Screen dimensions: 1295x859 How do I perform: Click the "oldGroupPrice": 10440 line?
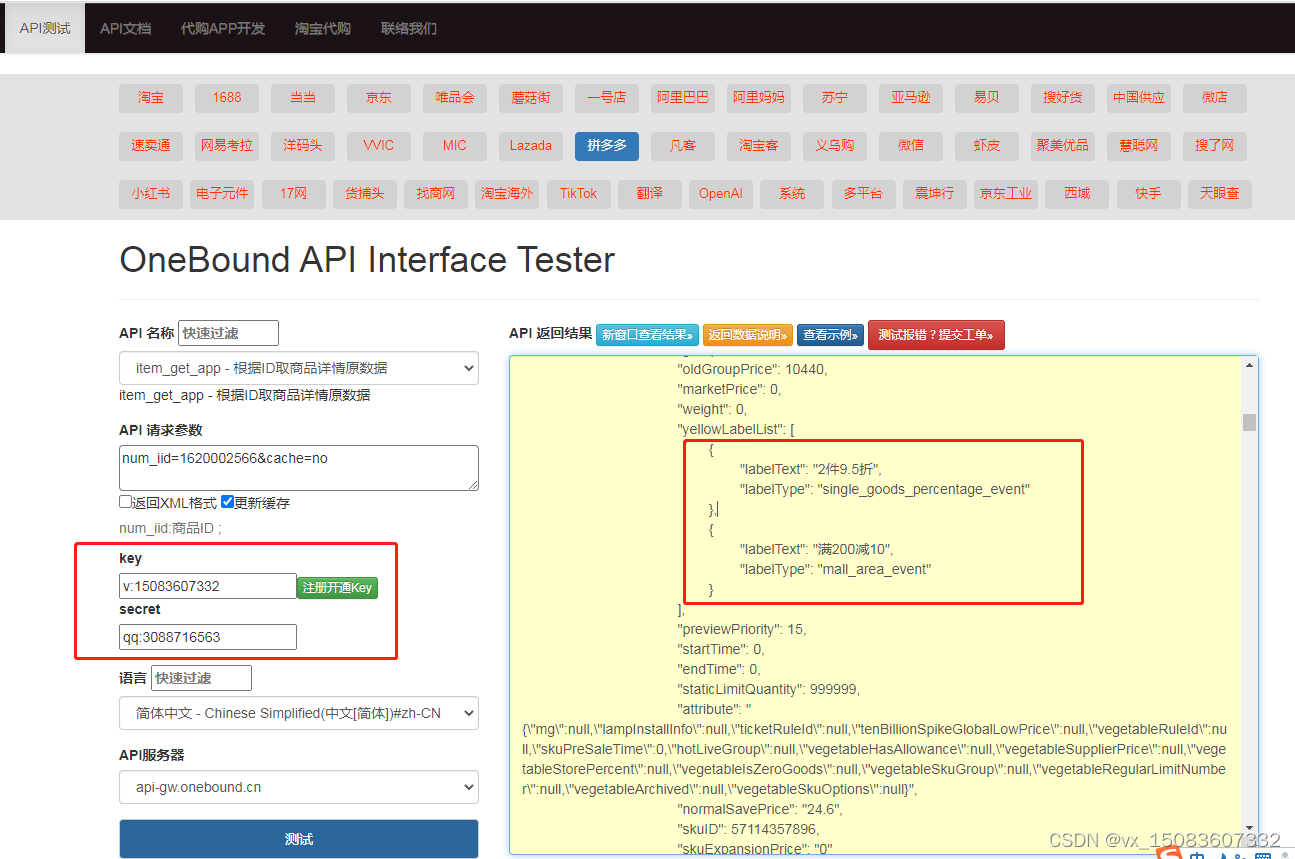pyautogui.click(x=753, y=369)
